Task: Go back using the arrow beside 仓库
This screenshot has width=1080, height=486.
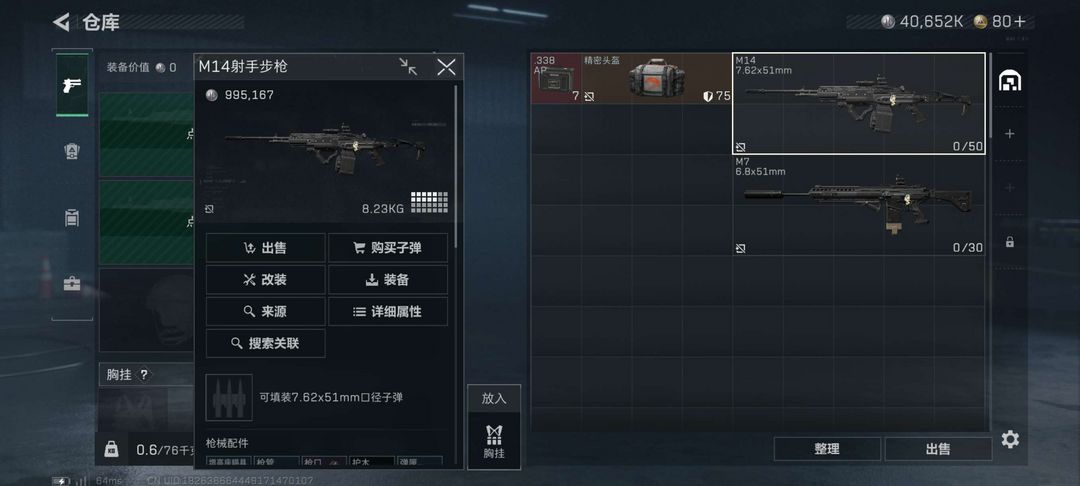Action: 61,22
